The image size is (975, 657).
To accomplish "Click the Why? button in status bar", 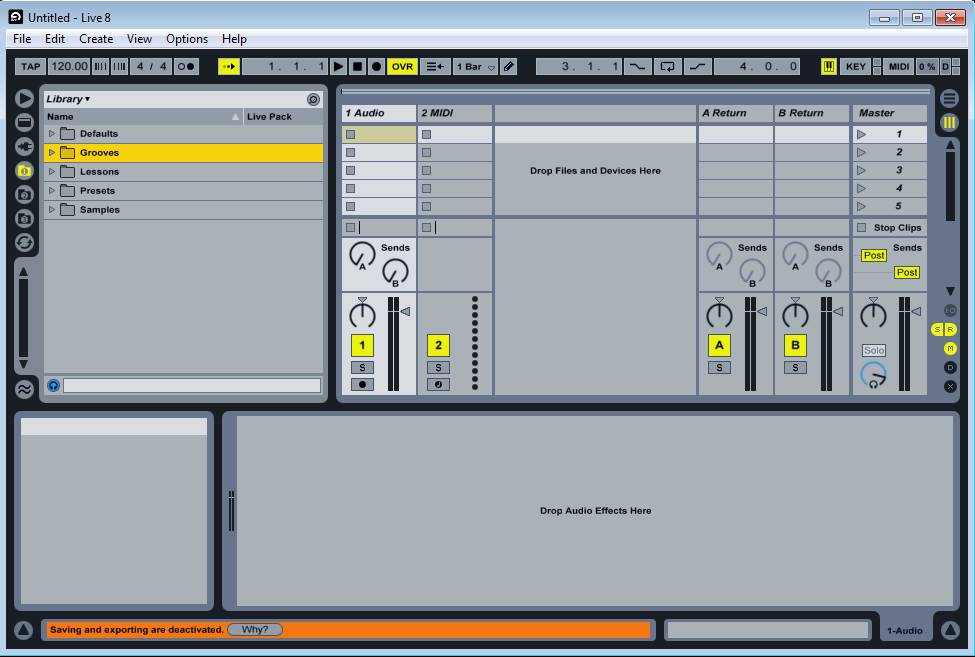I will point(255,630).
